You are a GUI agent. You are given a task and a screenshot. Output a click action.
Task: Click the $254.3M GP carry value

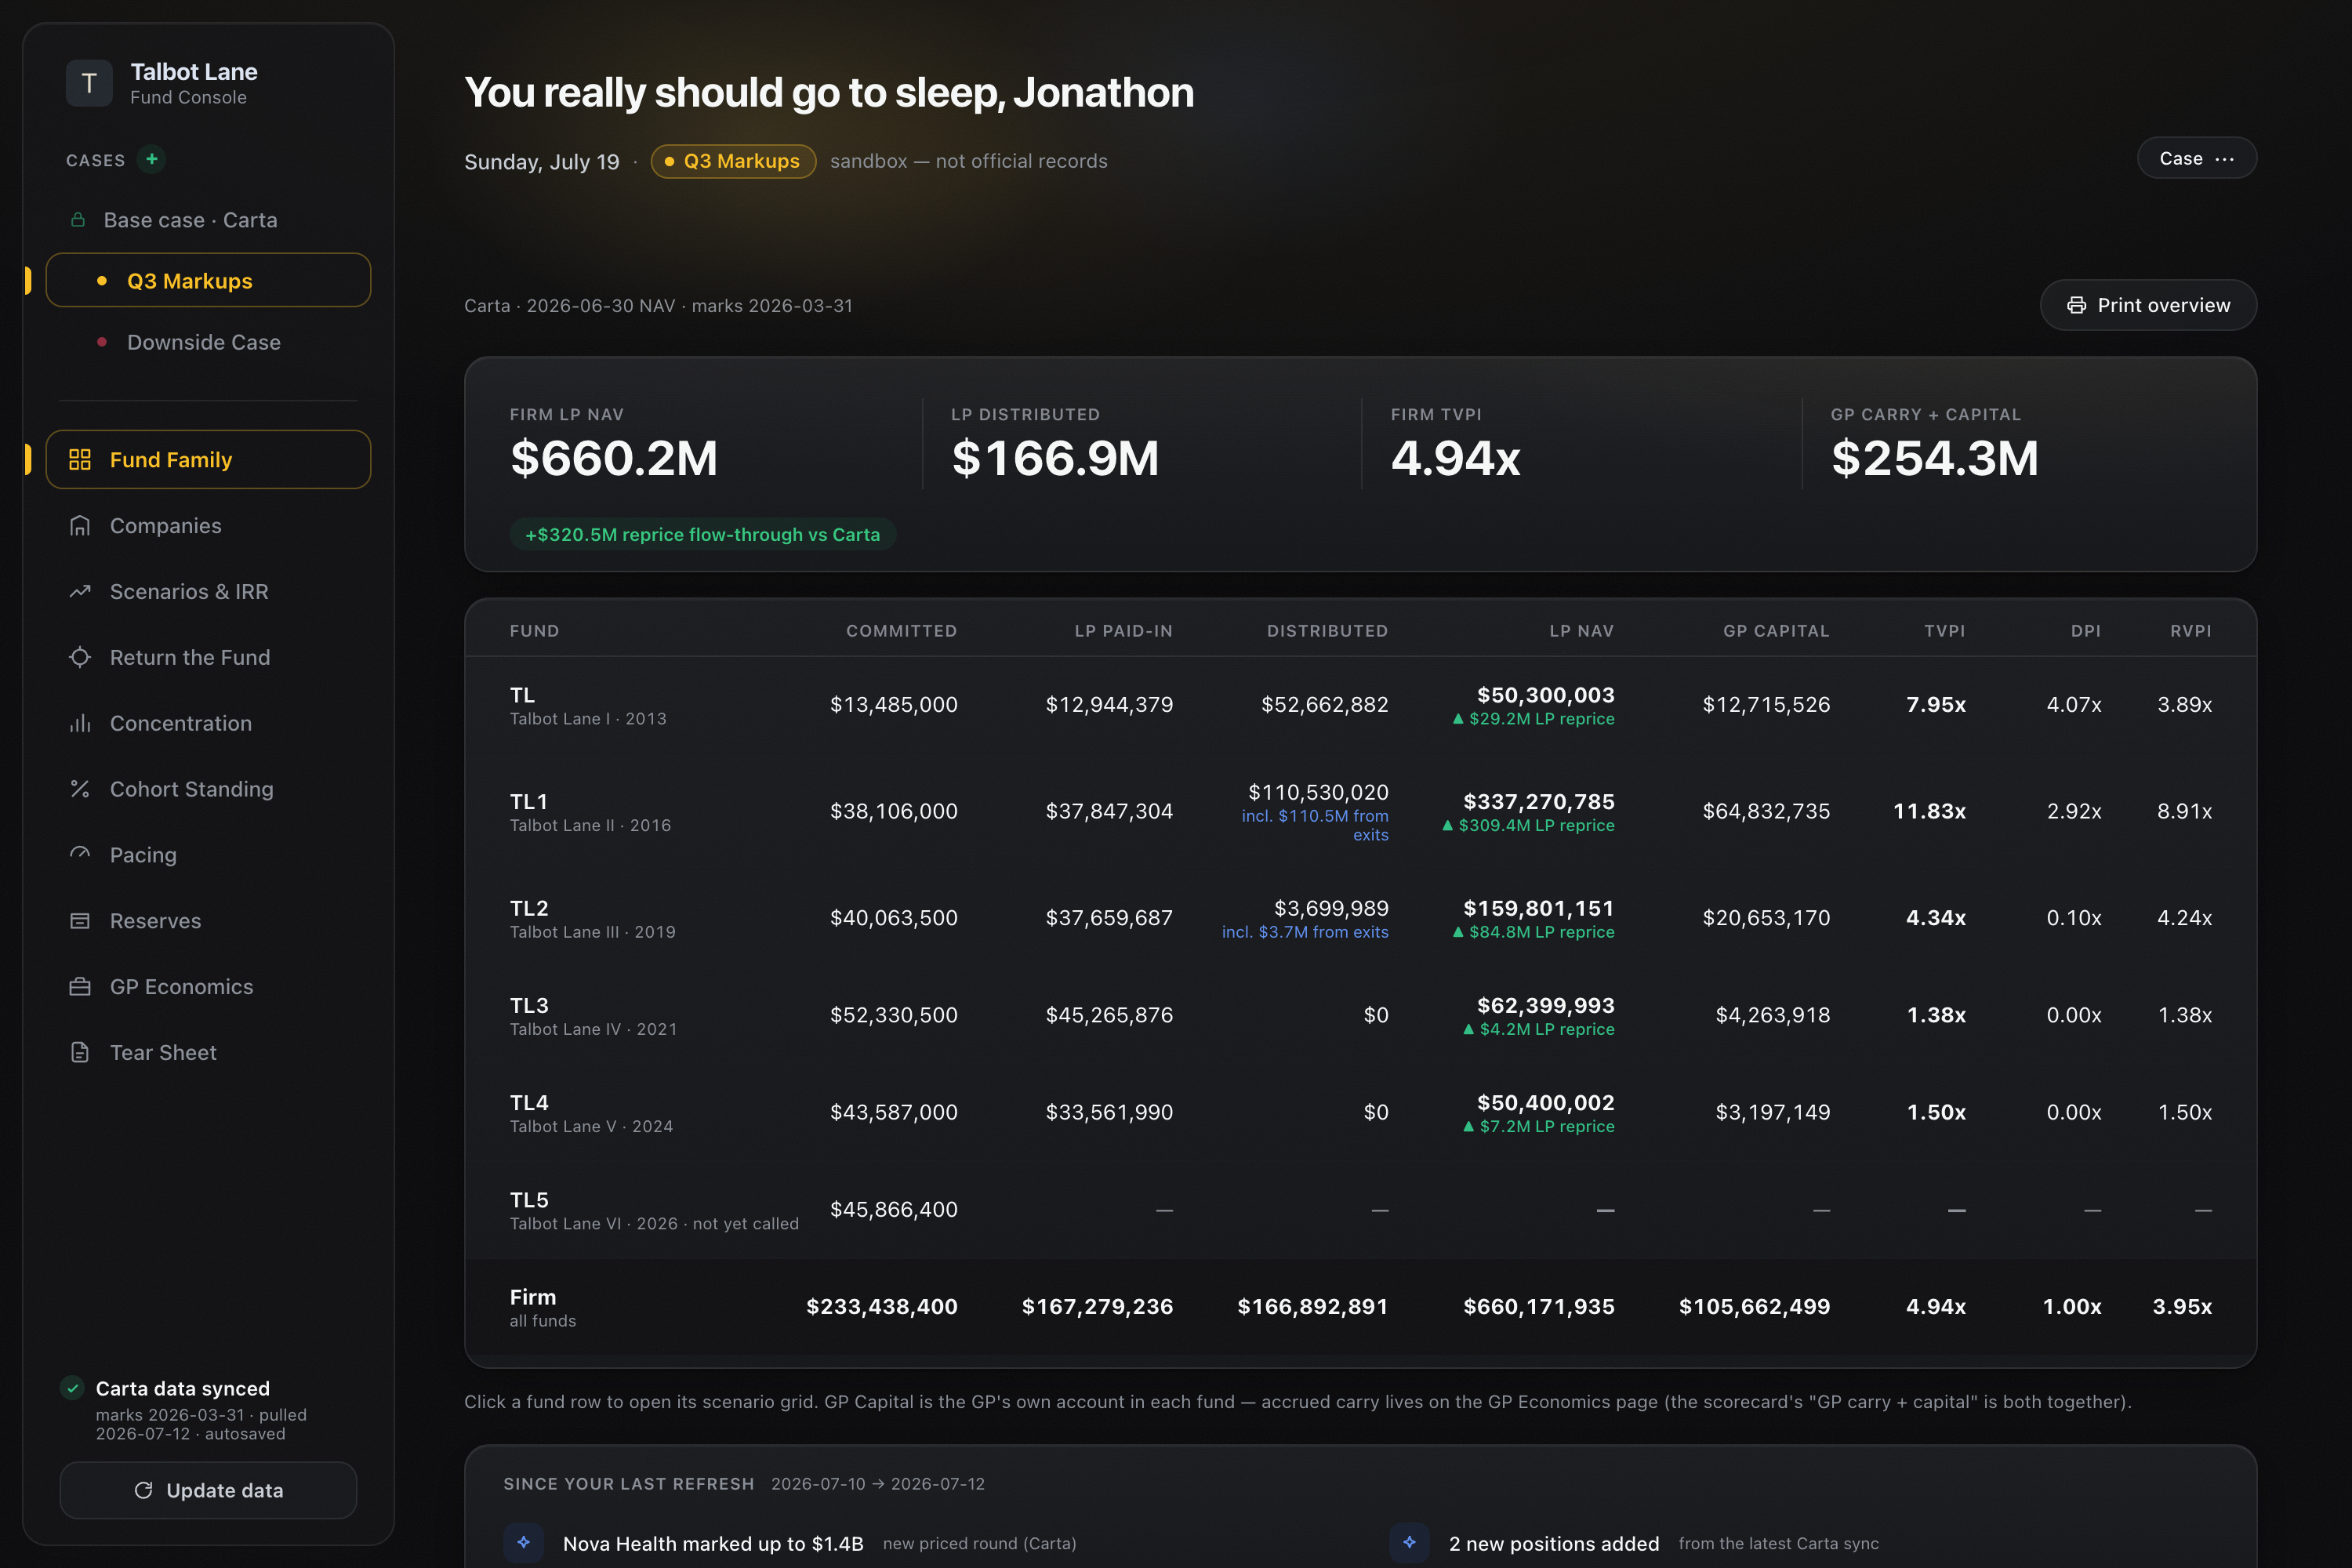click(1934, 458)
